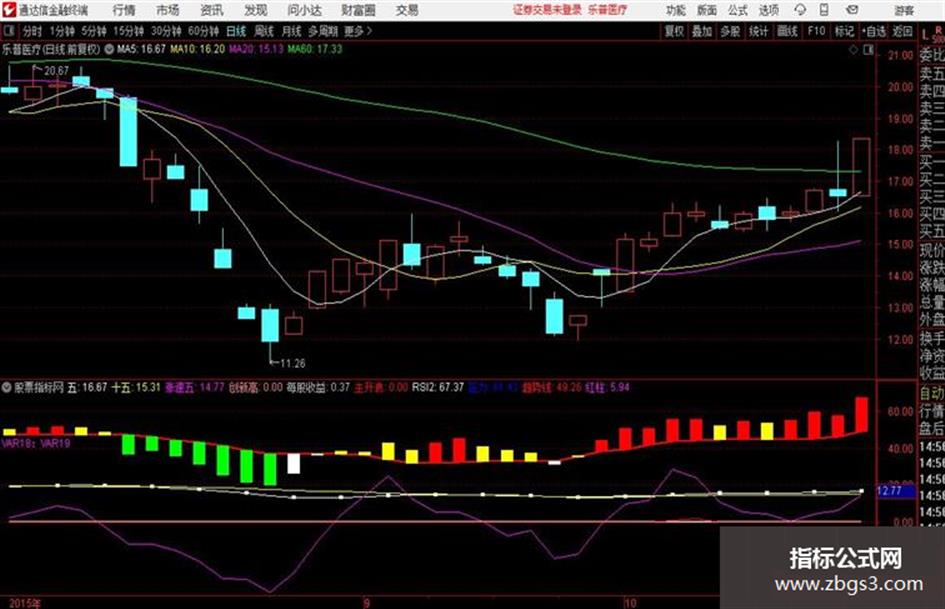Switch to 周线 period tab
Image resolution: width=945 pixels, height=609 pixels.
tap(264, 31)
